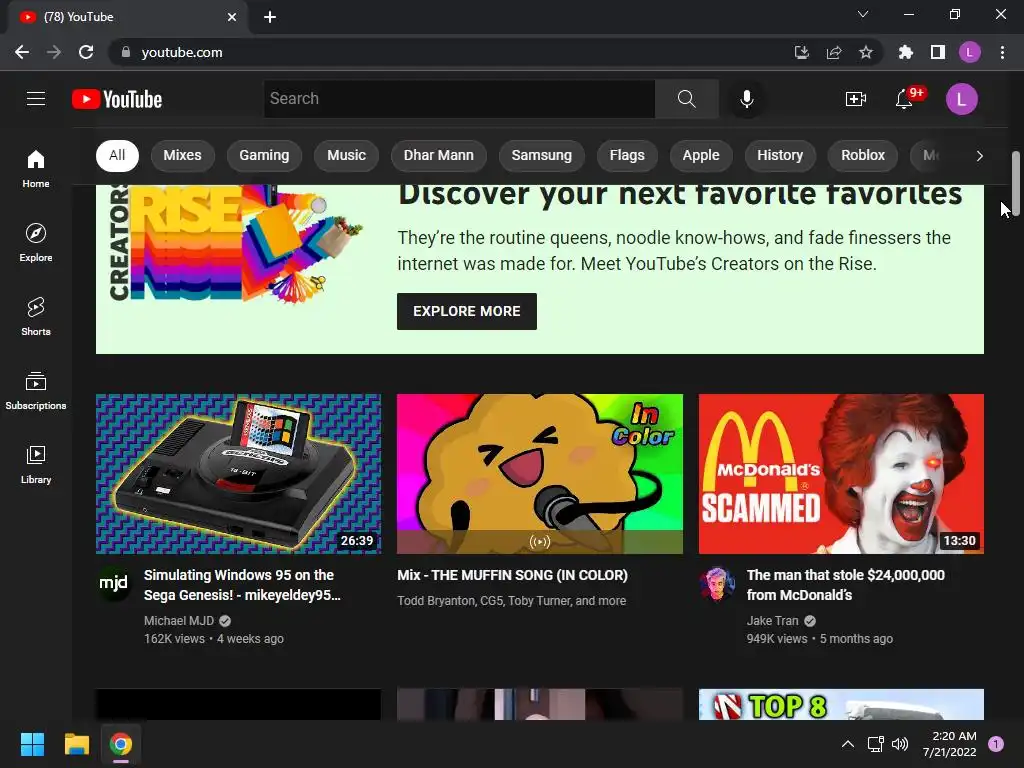This screenshot has height=768, width=1024.
Task: Open Windows 95 Sega Genesis video thumbnail
Action: 238,473
